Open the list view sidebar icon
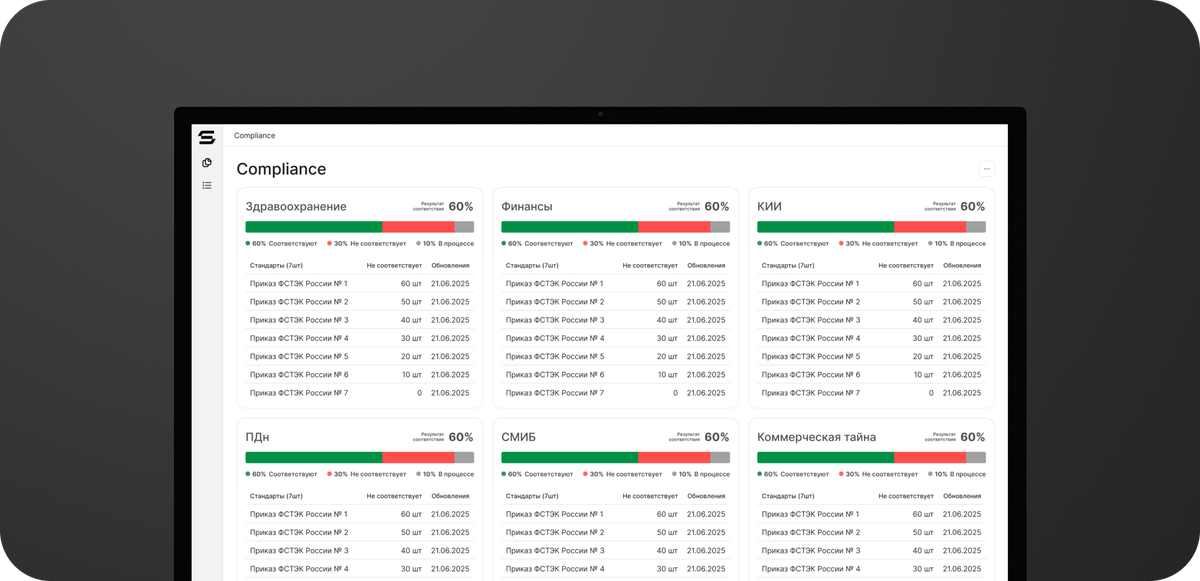 click(x=207, y=185)
